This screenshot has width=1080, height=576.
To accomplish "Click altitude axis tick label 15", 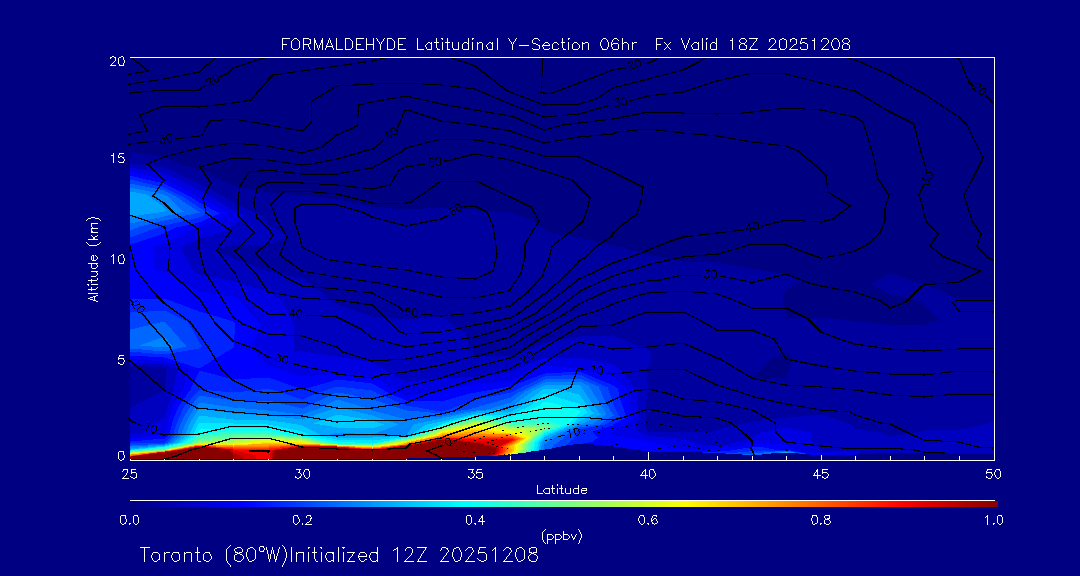I will point(117,158).
